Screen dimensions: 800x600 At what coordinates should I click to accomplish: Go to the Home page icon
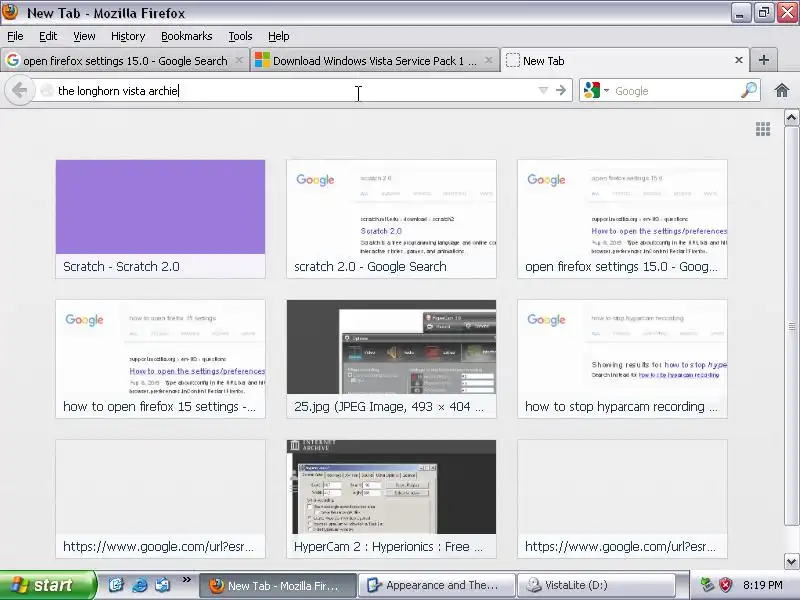tap(781, 90)
